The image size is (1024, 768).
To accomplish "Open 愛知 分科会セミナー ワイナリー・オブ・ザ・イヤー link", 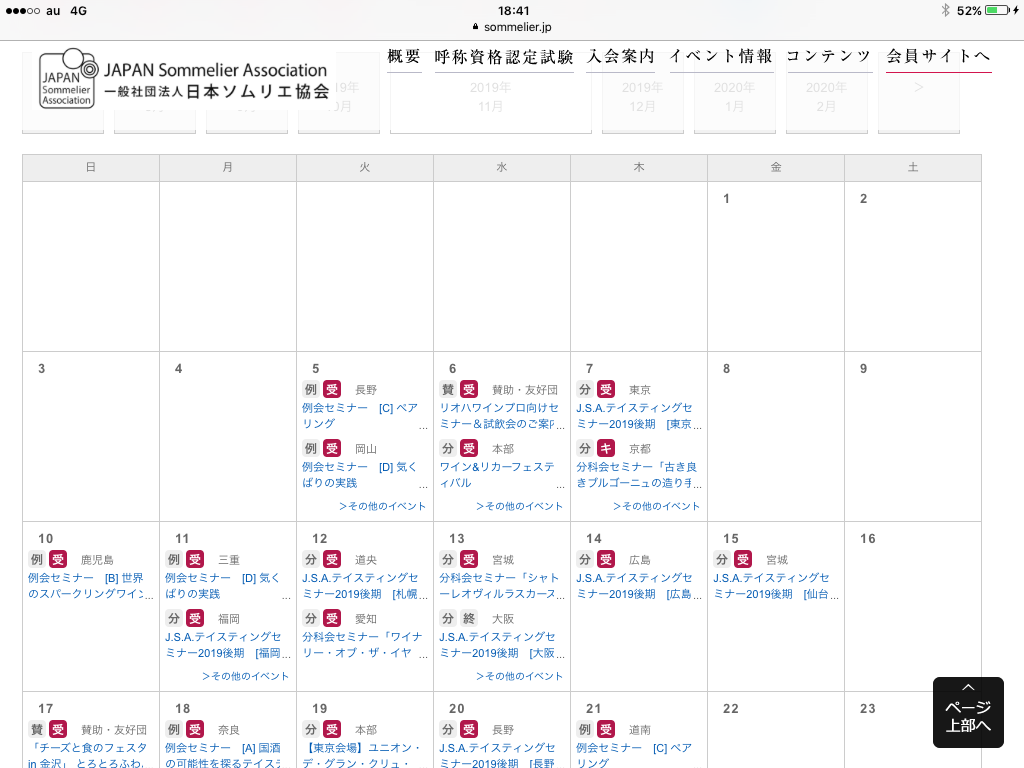I will tap(363, 645).
